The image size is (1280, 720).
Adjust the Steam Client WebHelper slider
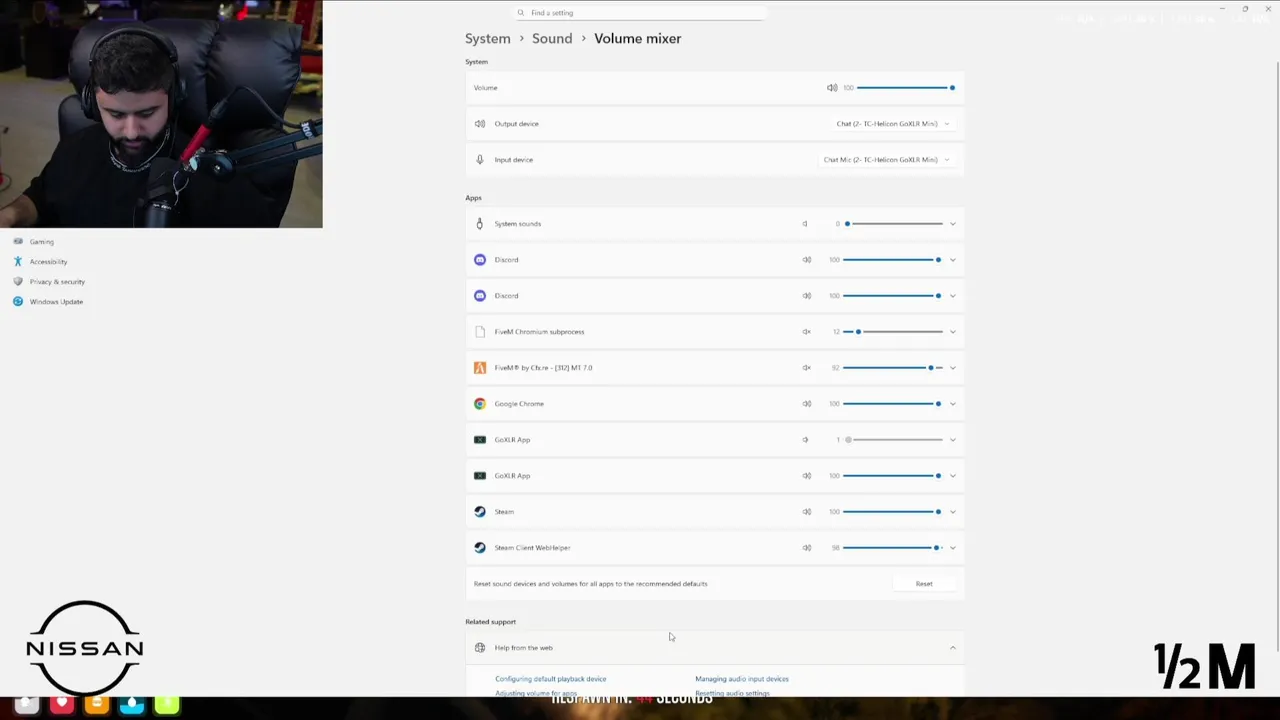tap(892, 548)
